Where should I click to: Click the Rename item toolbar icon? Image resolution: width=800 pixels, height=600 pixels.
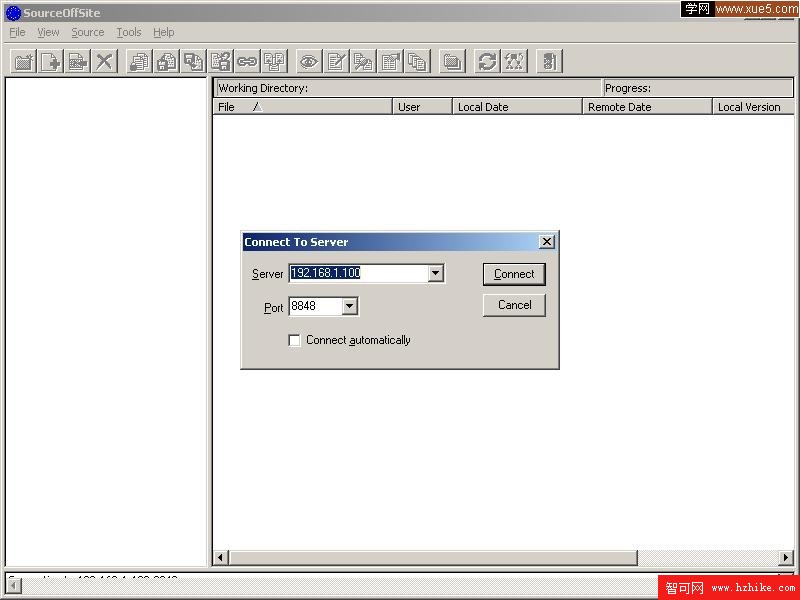click(78, 62)
